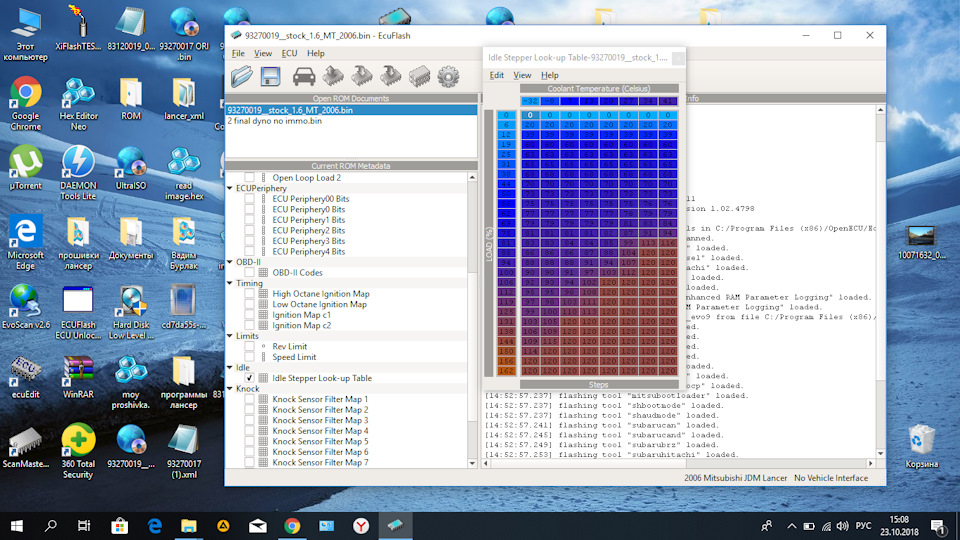Save ROM with floppy disk icon

coord(270,77)
